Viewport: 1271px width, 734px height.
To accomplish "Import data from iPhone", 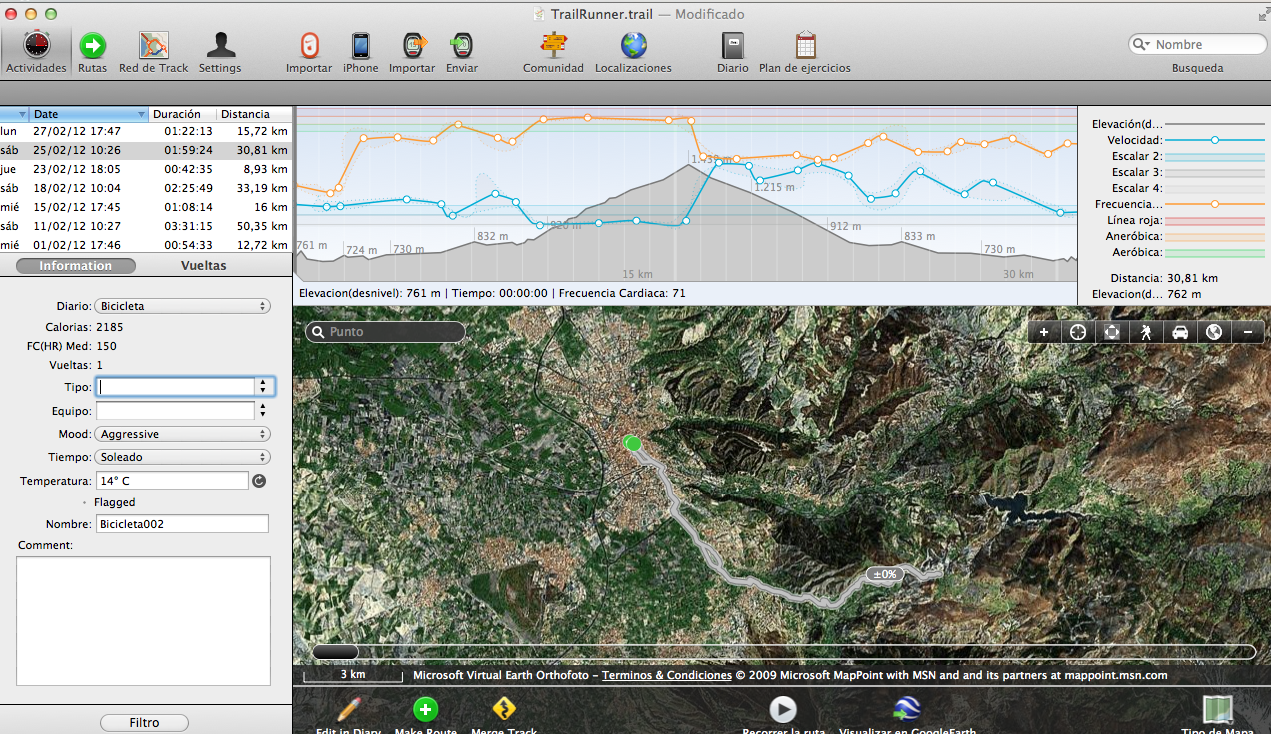I will [360, 45].
